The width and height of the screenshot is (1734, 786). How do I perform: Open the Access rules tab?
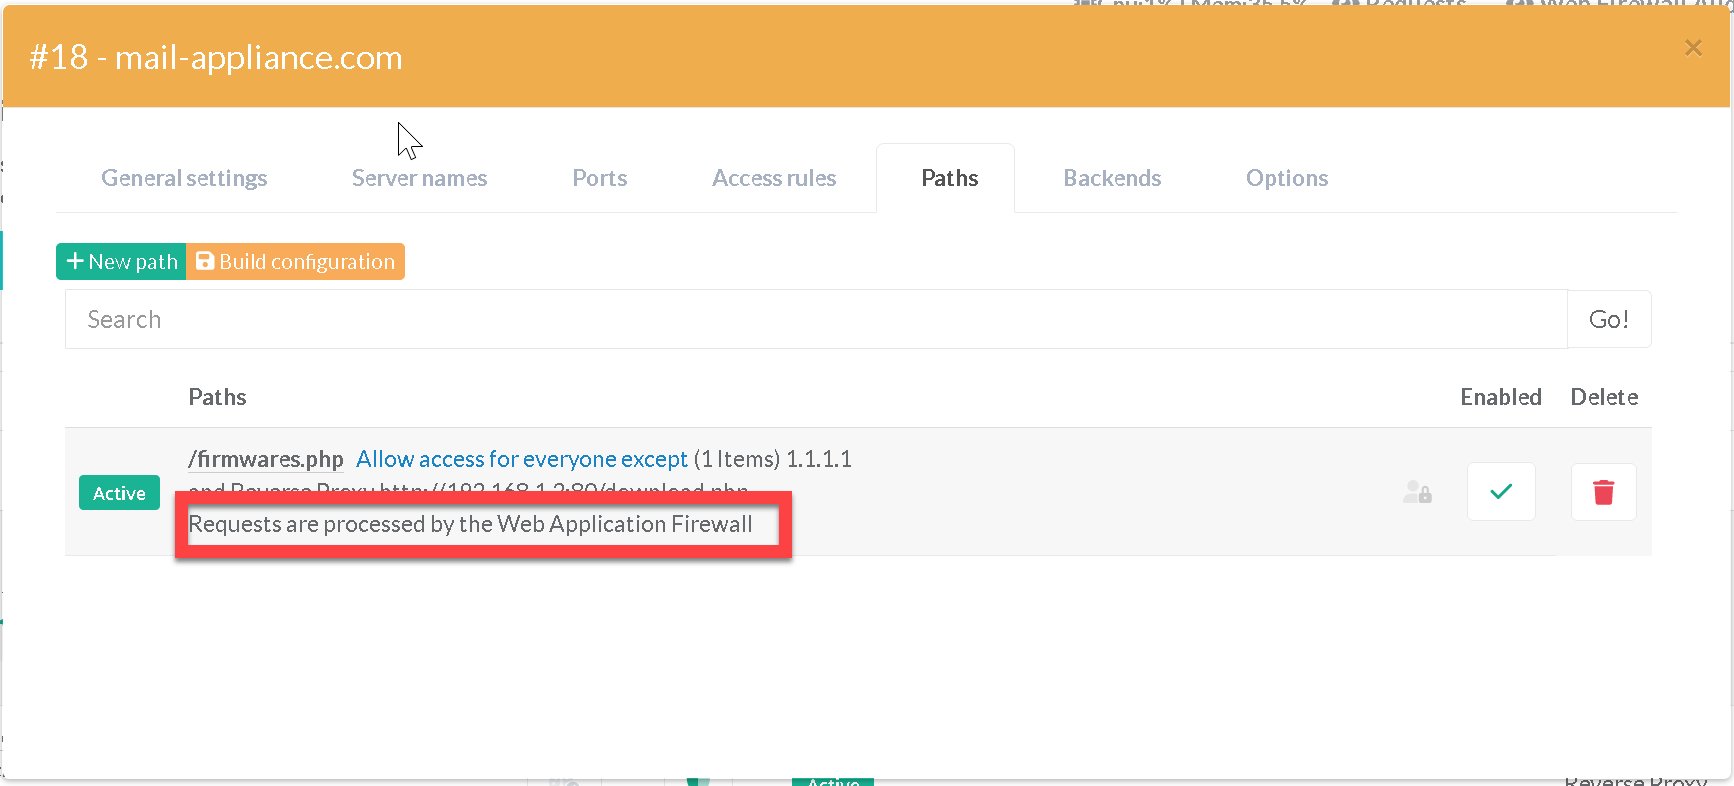pos(773,178)
